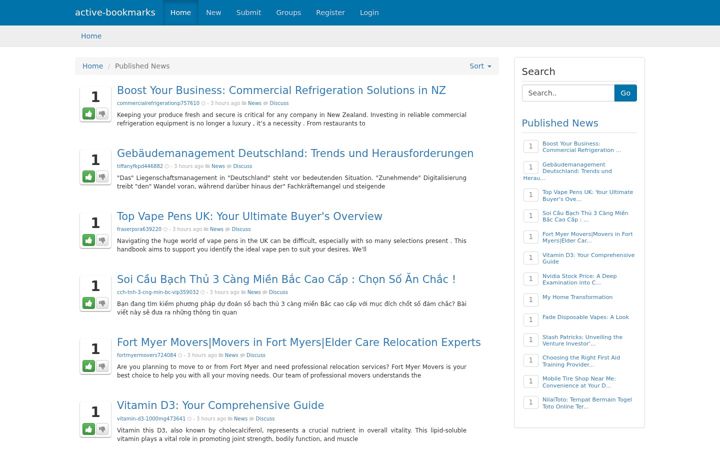Click Discuss under Gebäudemanagement post
Image resolution: width=720 pixels, height=450 pixels.
[x=242, y=166]
